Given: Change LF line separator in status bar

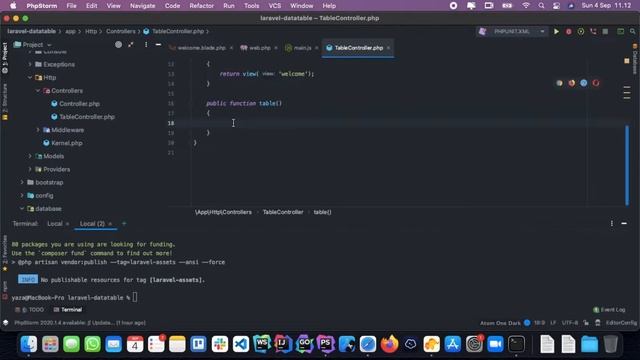Looking at the screenshot, I should tap(553, 323).
